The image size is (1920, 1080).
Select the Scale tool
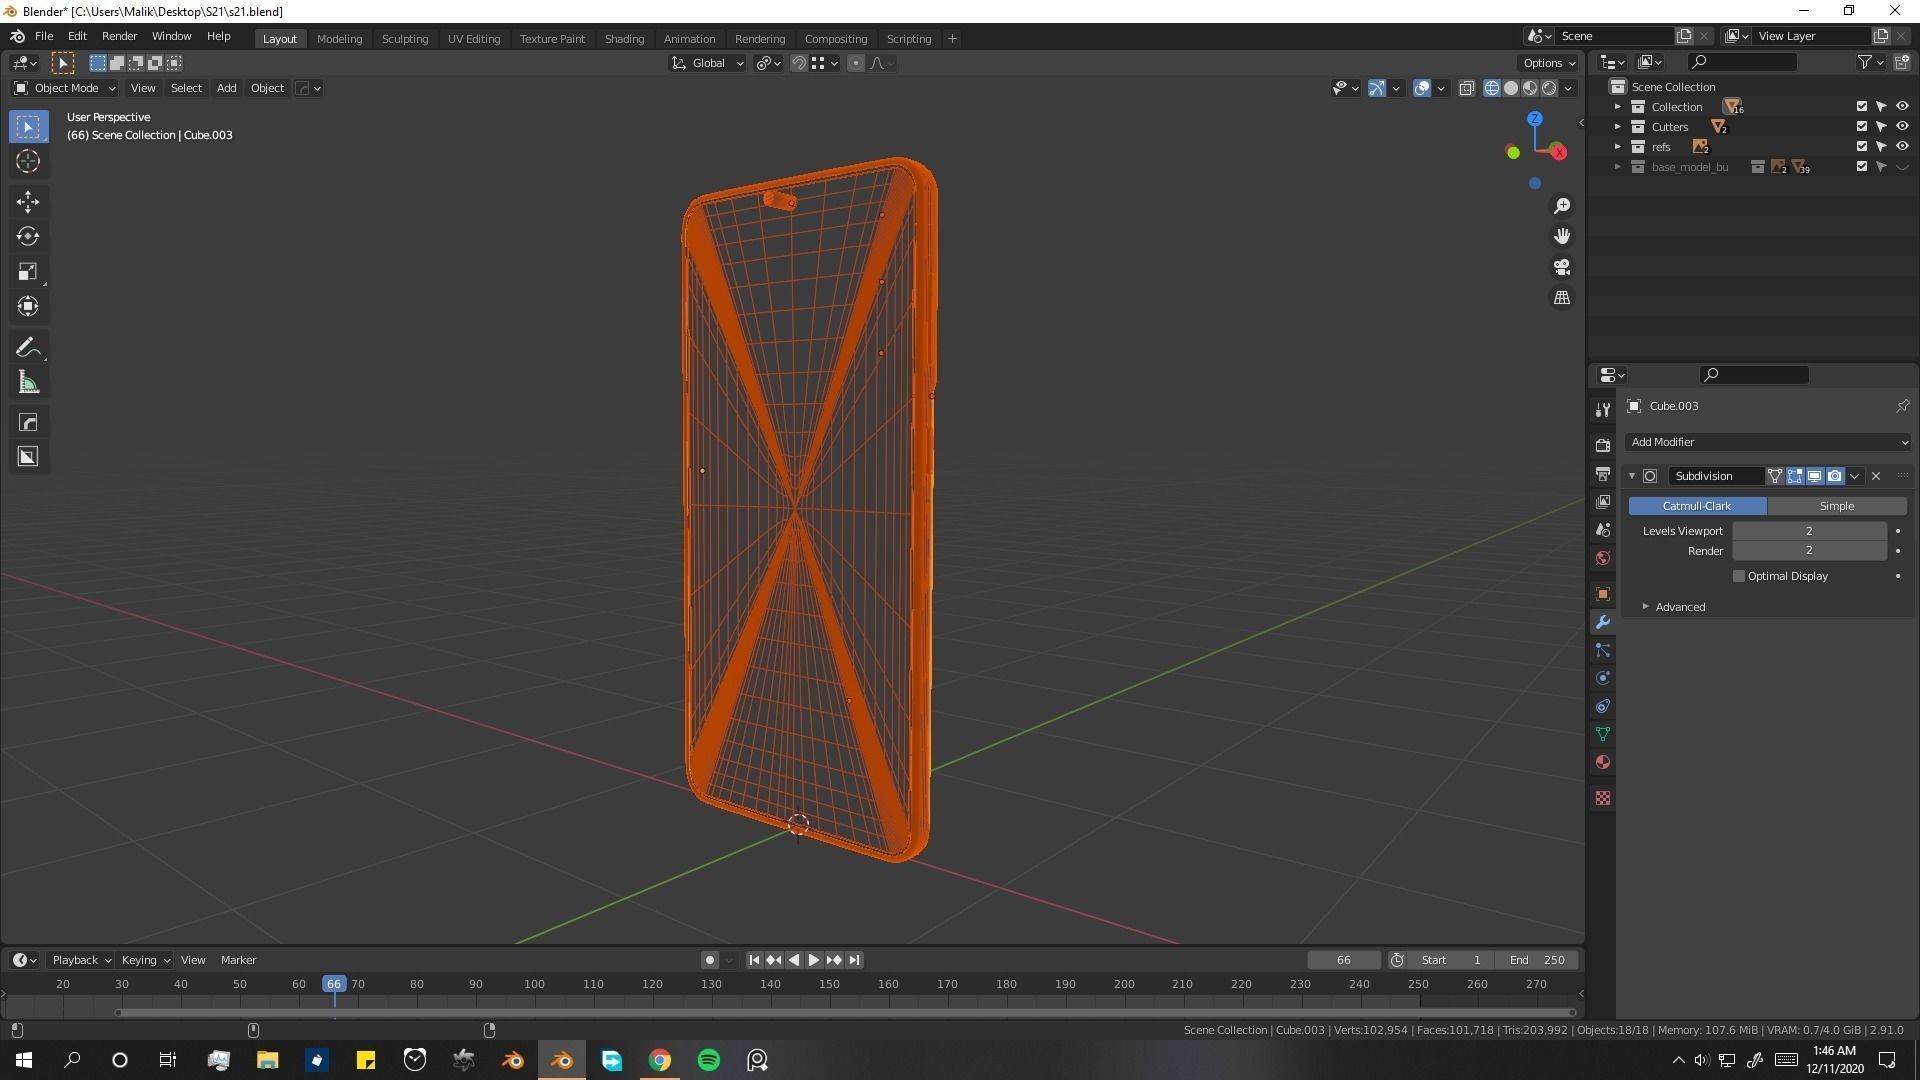pos(28,272)
